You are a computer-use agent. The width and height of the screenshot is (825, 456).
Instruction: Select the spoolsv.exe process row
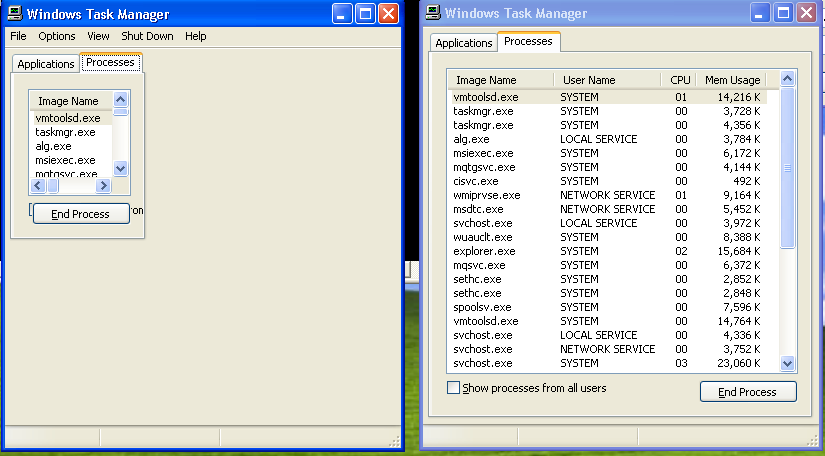tap(608, 307)
